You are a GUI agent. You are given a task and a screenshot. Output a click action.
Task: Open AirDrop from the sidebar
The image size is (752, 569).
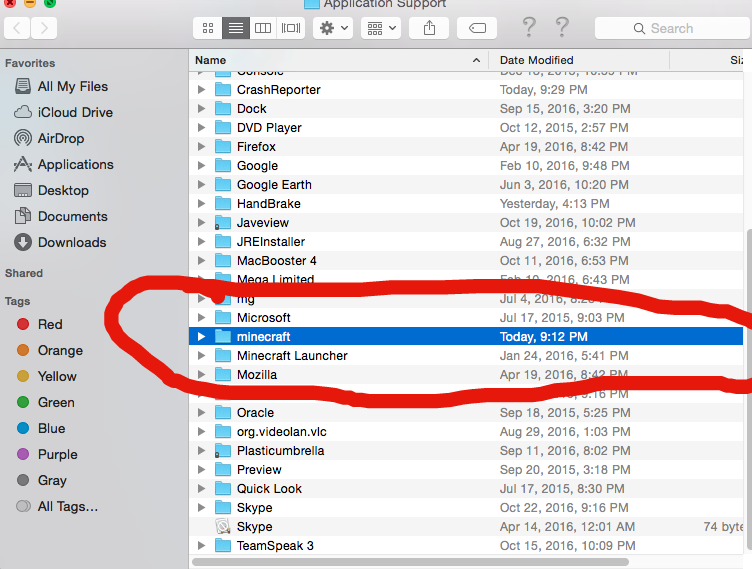pyautogui.click(x=49, y=138)
